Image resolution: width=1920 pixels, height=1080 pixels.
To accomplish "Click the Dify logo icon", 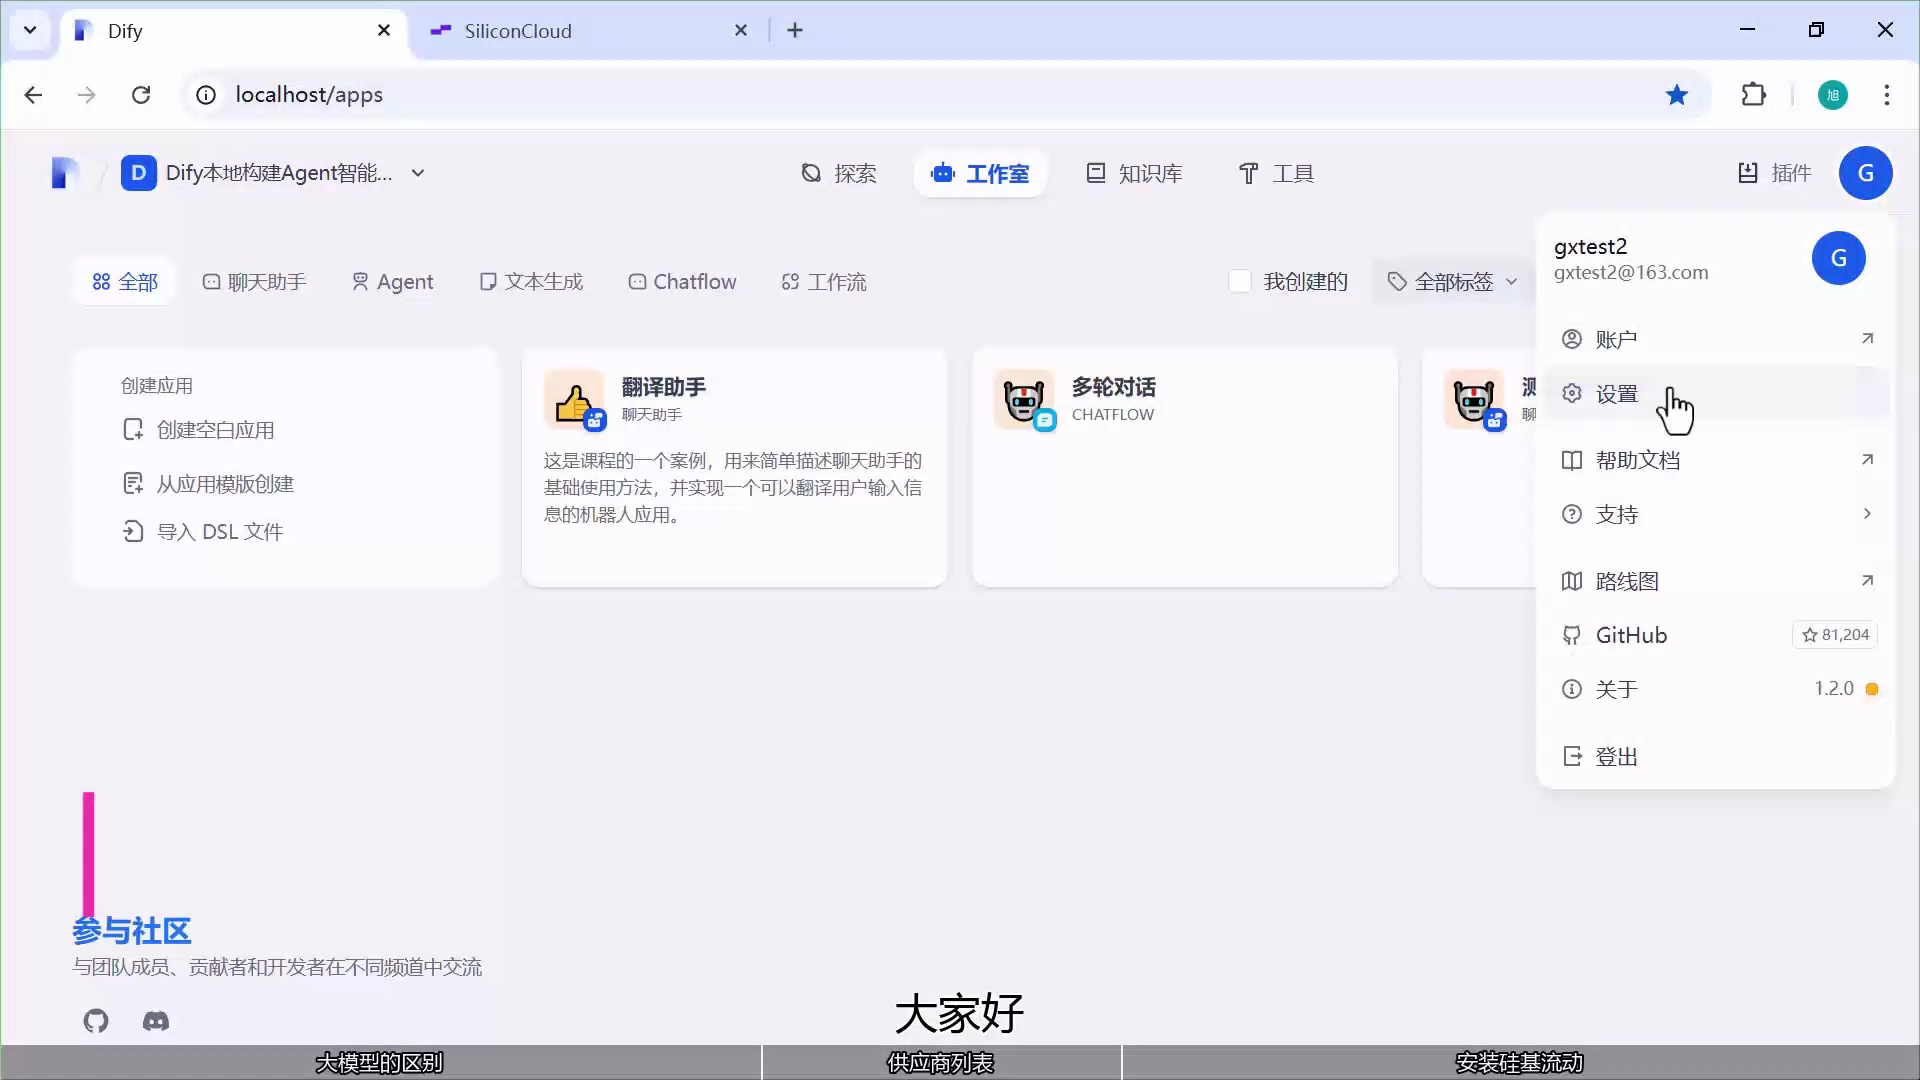I will click(65, 173).
